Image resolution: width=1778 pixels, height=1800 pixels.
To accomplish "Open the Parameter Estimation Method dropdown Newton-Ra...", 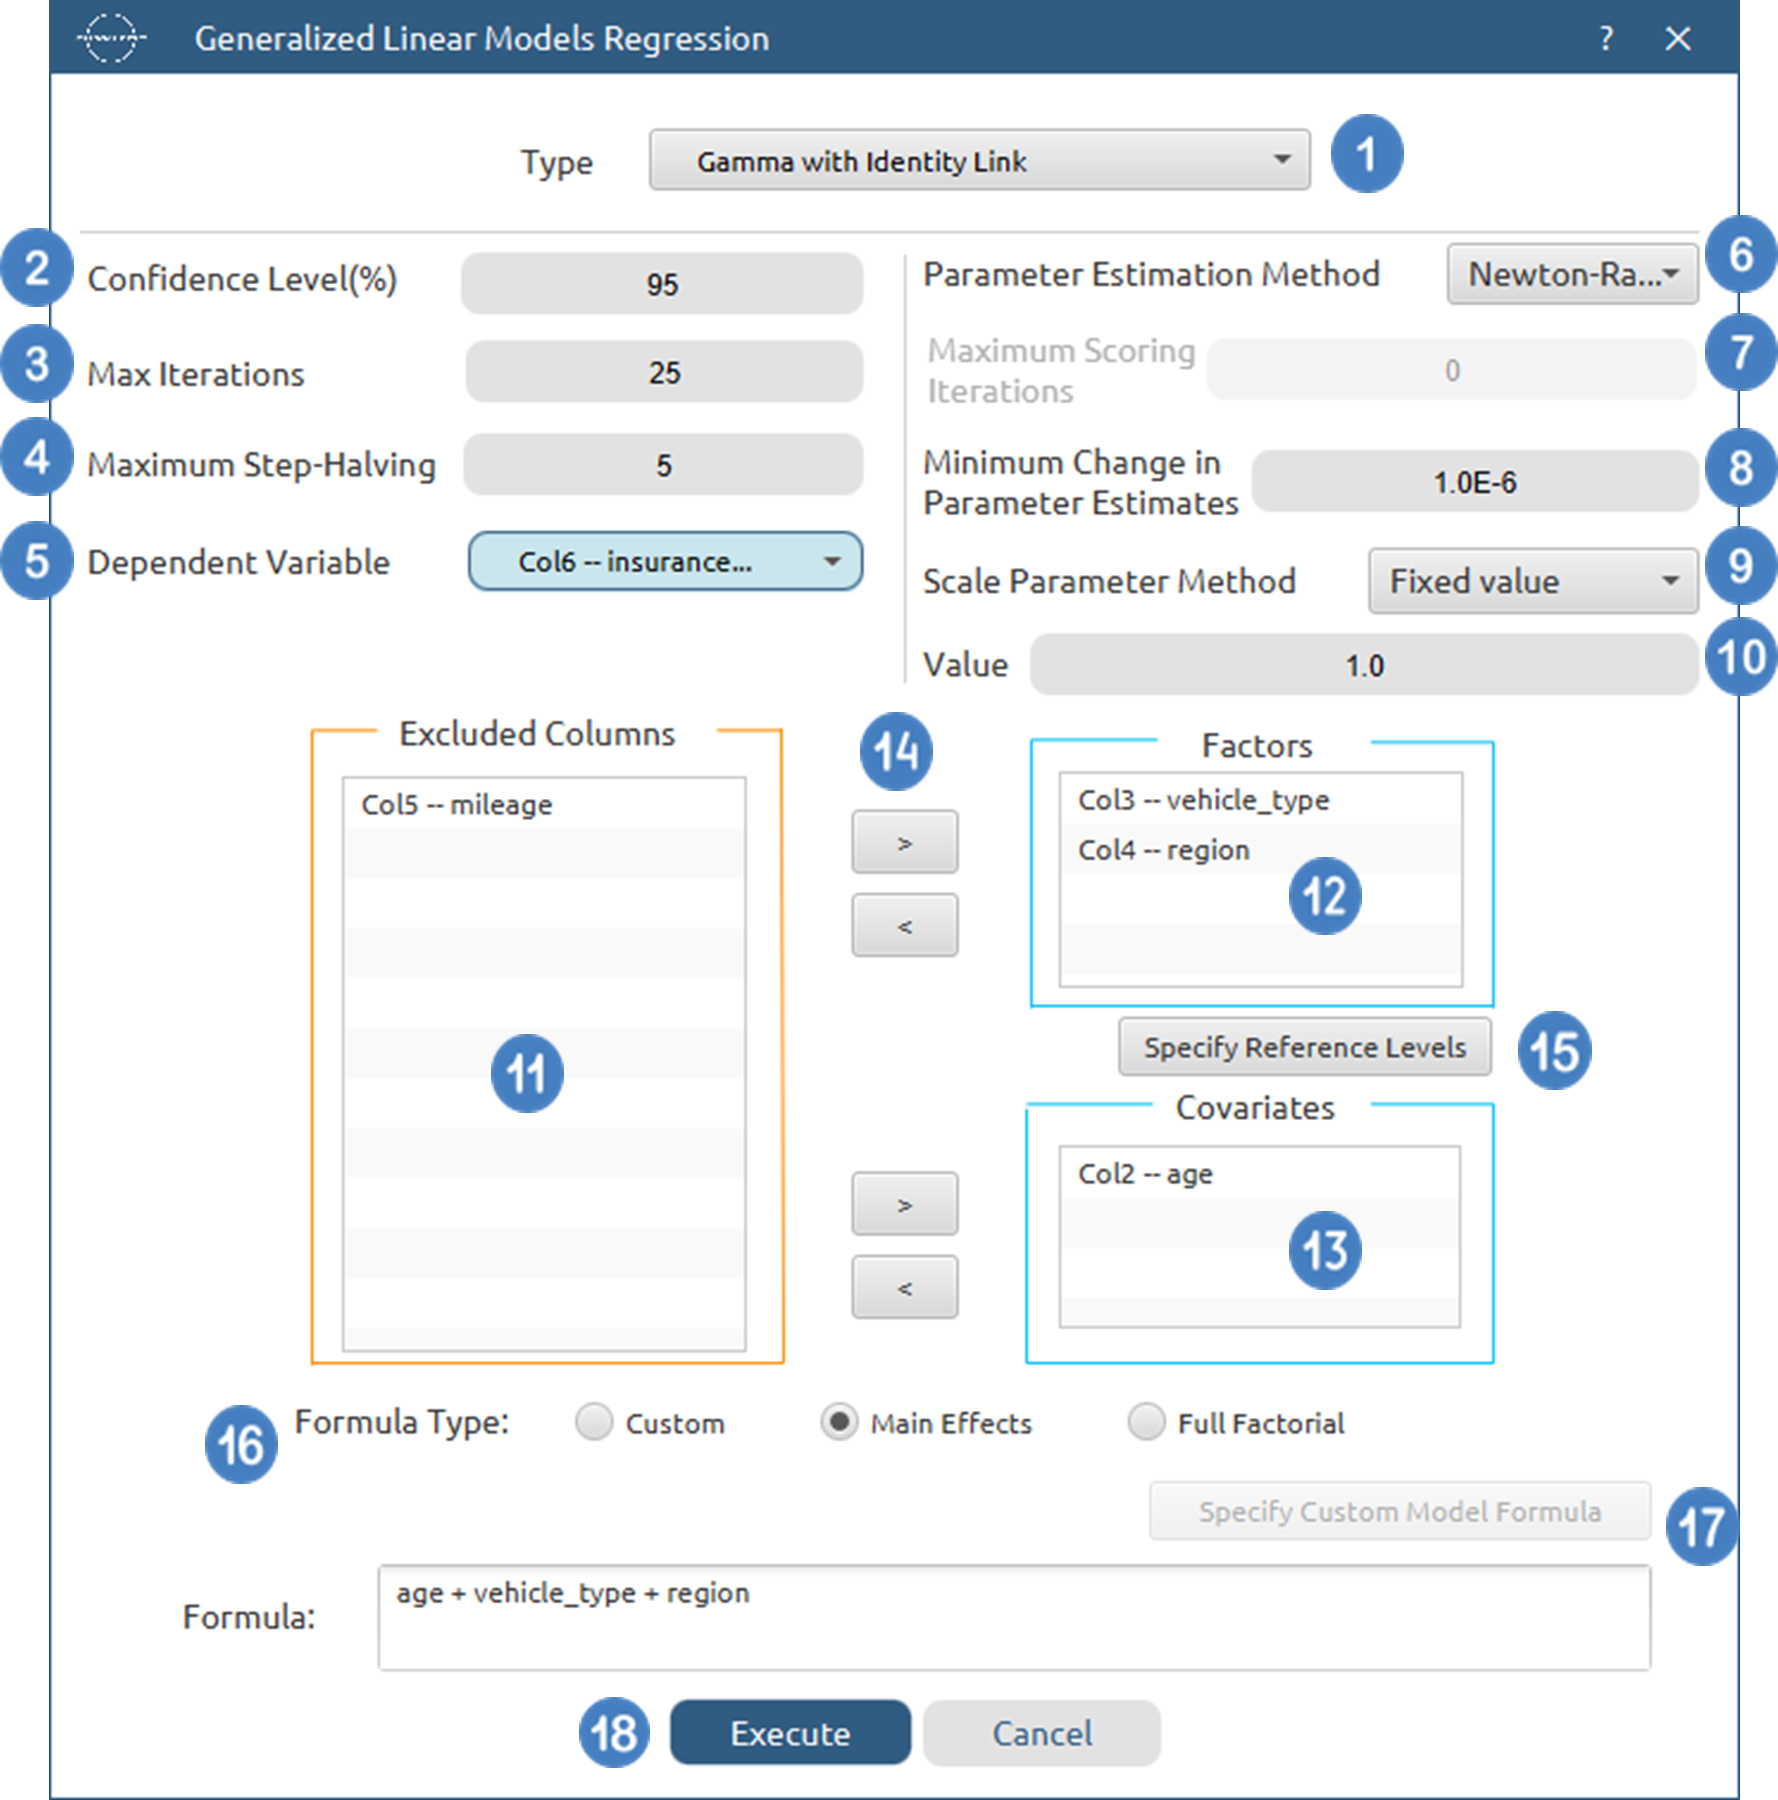I will coord(1572,274).
